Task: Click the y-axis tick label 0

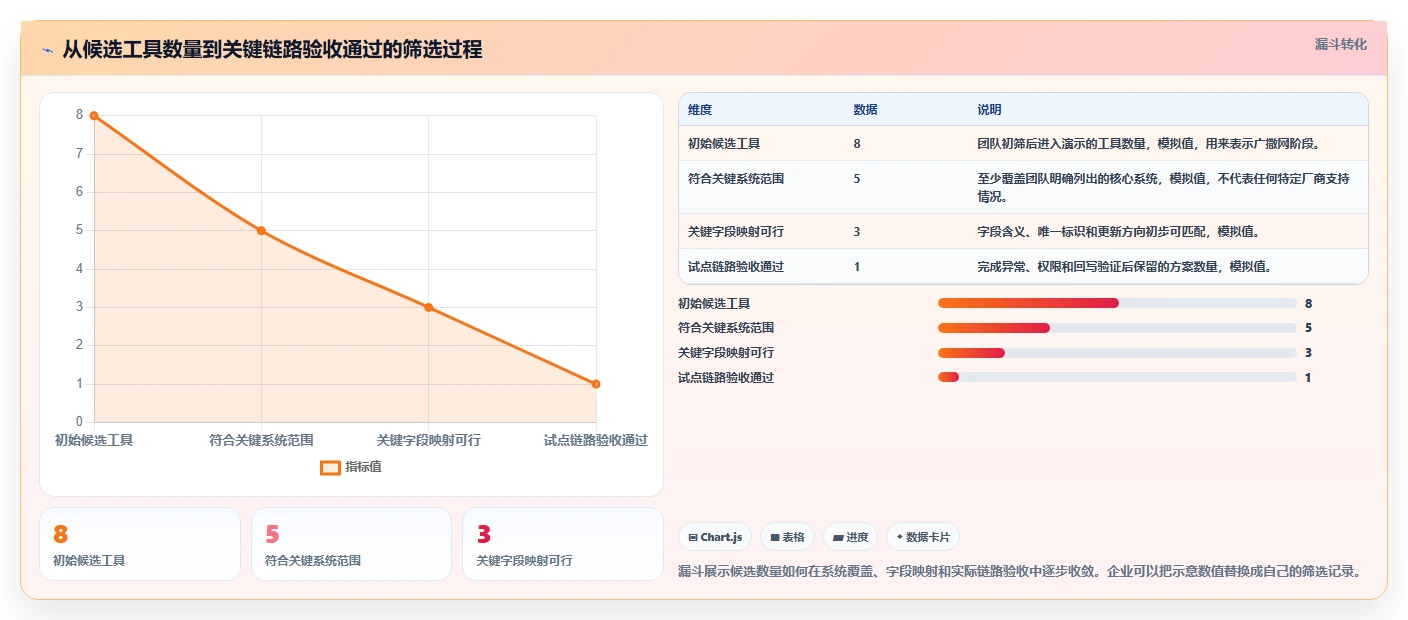Action: pyautogui.click(x=79, y=422)
